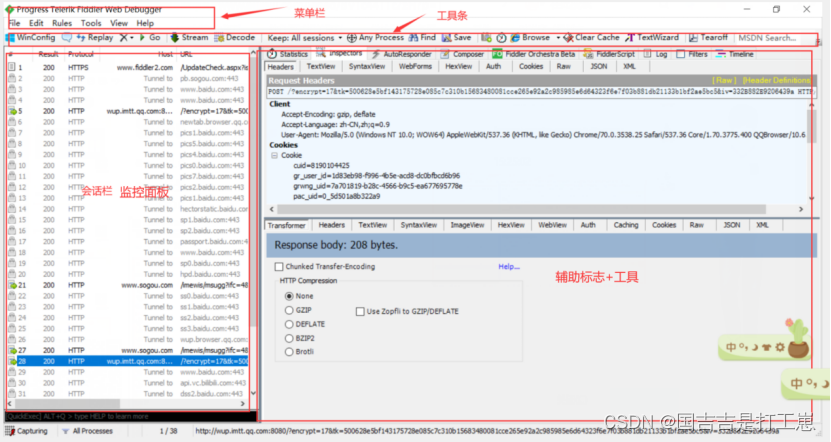This screenshot has width=831, height=442.
Task: Click the camera screenshot toolbar icon
Action: pyautogui.click(x=486, y=38)
